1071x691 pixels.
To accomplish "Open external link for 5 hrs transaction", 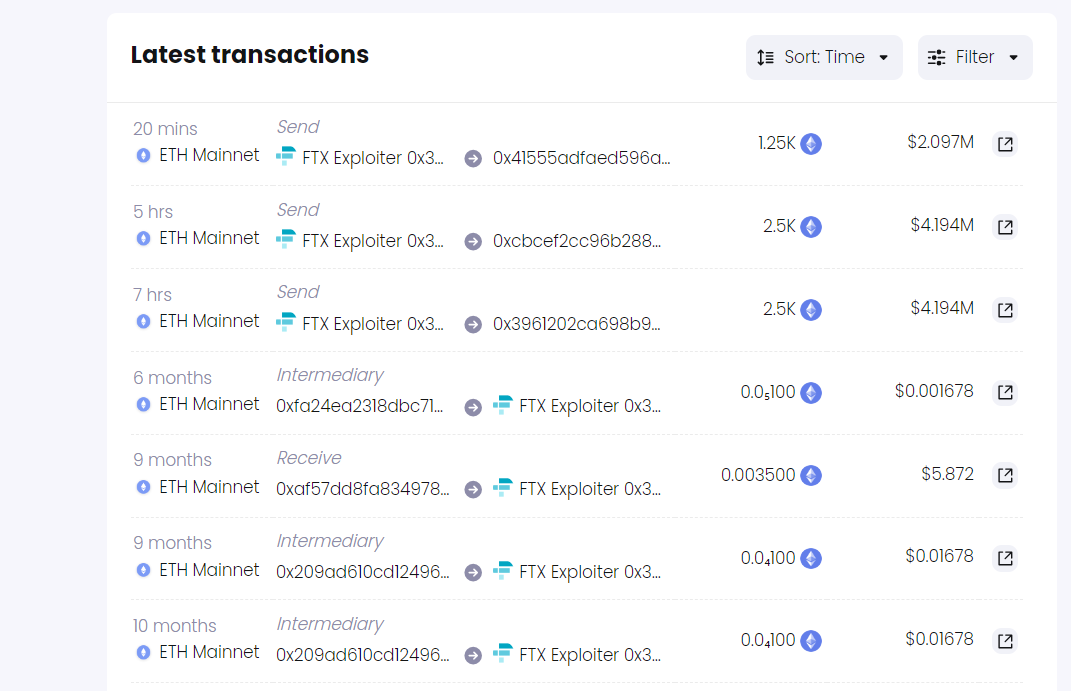I will point(1005,227).
